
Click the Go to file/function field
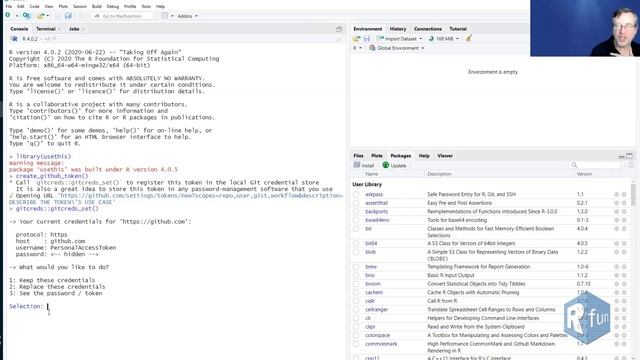click(x=122, y=16)
